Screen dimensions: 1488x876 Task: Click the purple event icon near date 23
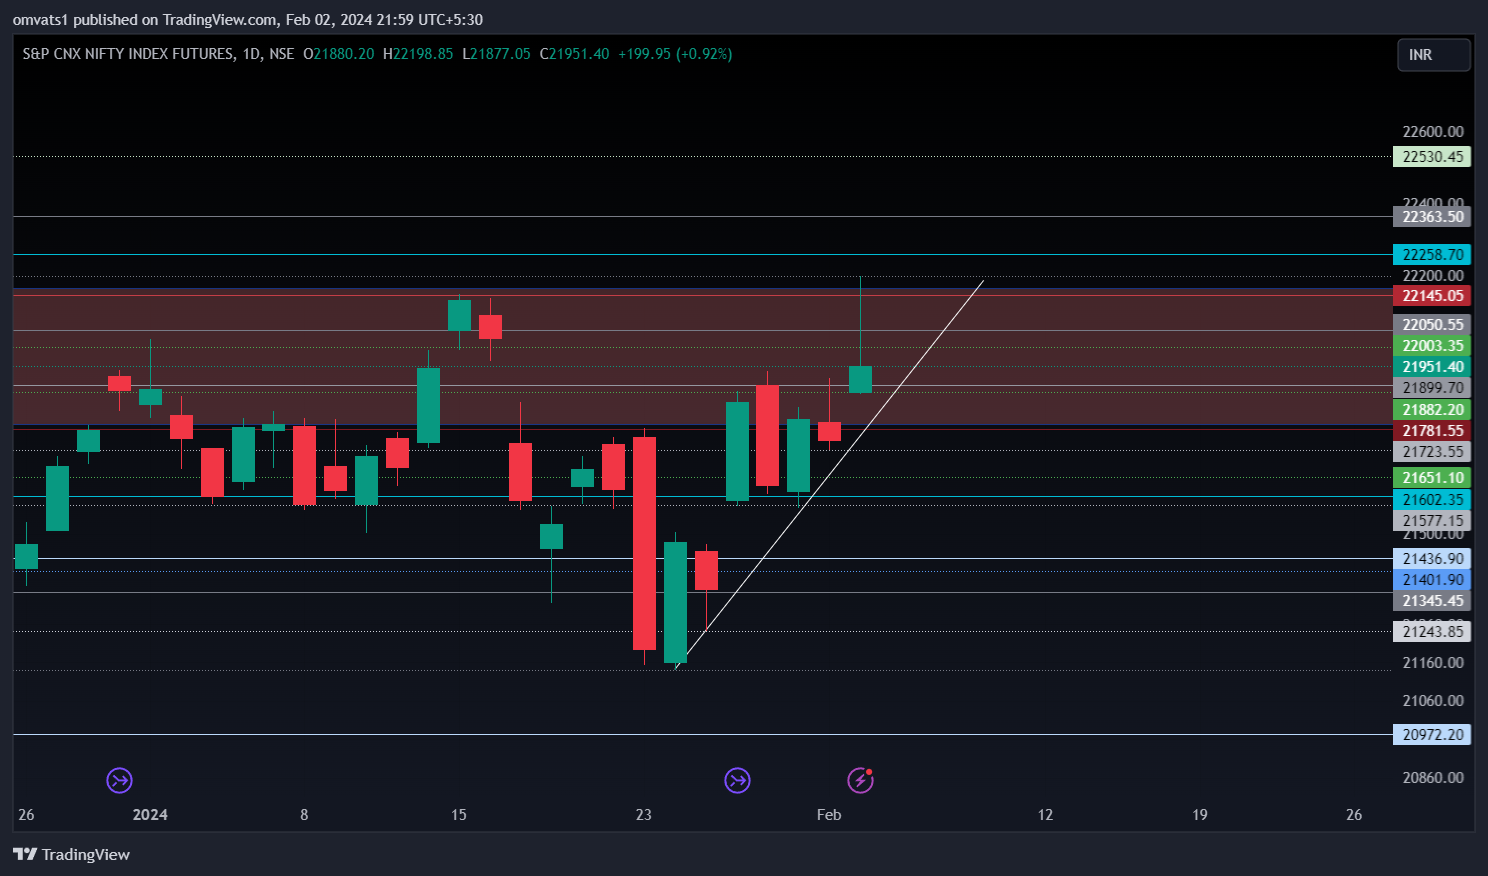[737, 780]
